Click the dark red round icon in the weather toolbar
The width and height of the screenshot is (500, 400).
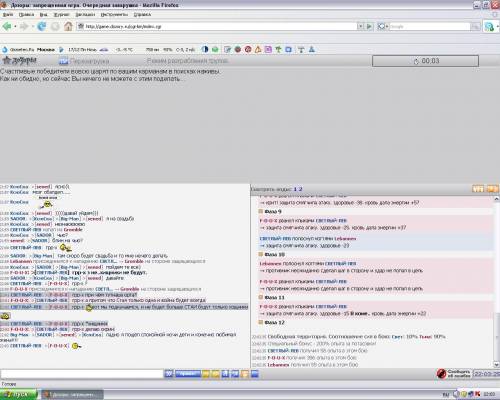click(x=238, y=50)
